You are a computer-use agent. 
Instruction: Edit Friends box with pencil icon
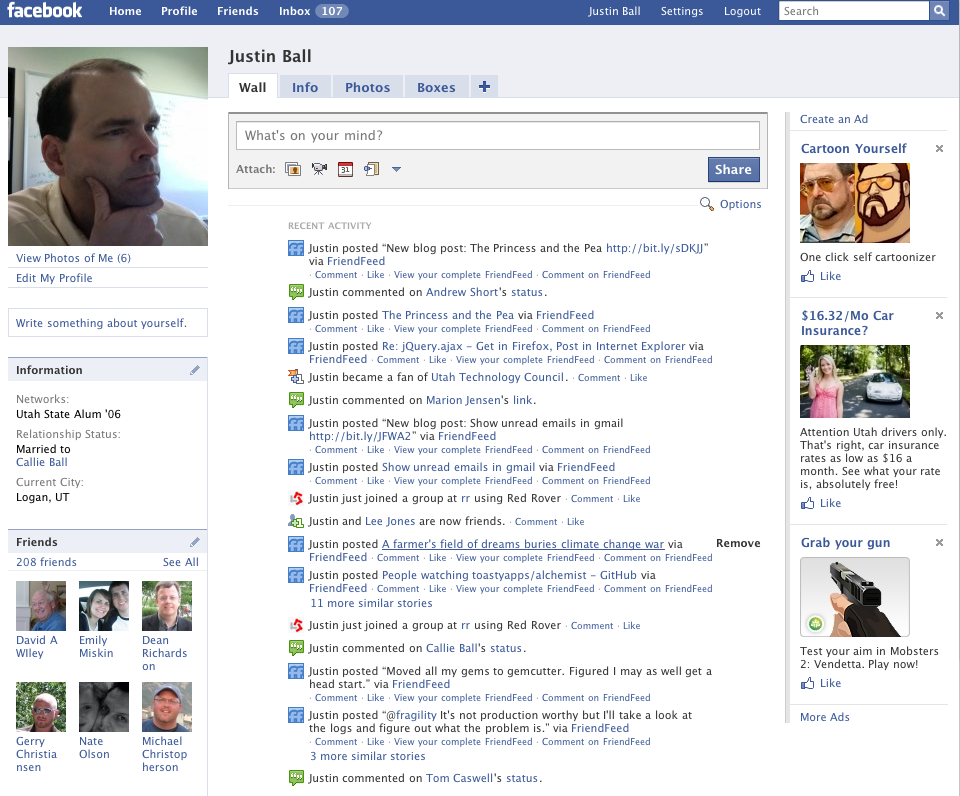pyautogui.click(x=195, y=542)
